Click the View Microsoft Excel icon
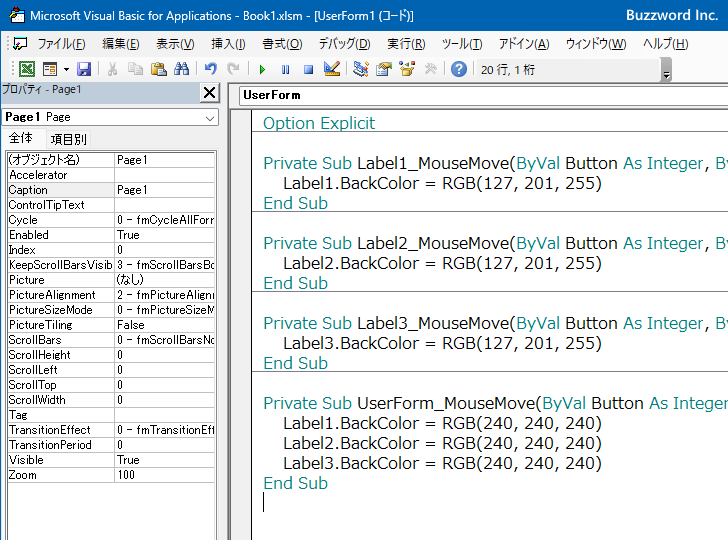 tap(26, 69)
